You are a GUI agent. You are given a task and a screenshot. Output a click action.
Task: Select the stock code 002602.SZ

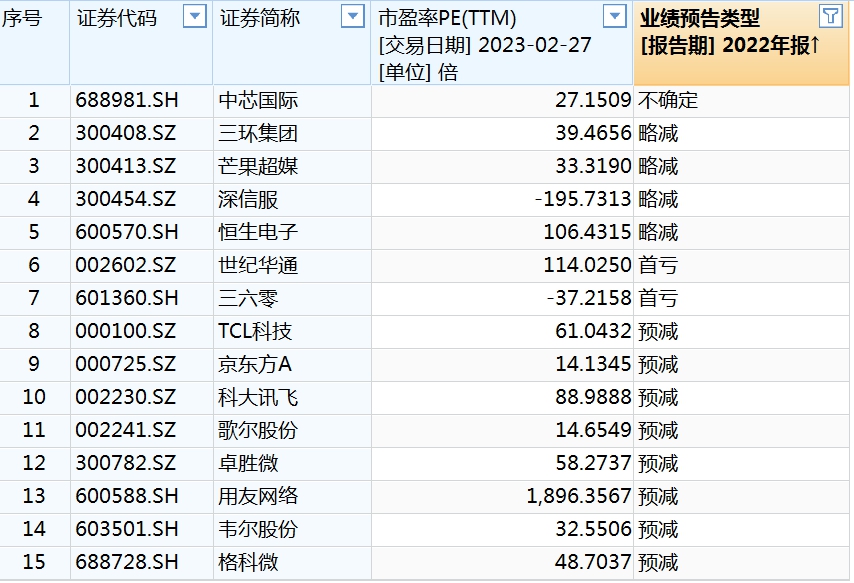click(x=126, y=265)
